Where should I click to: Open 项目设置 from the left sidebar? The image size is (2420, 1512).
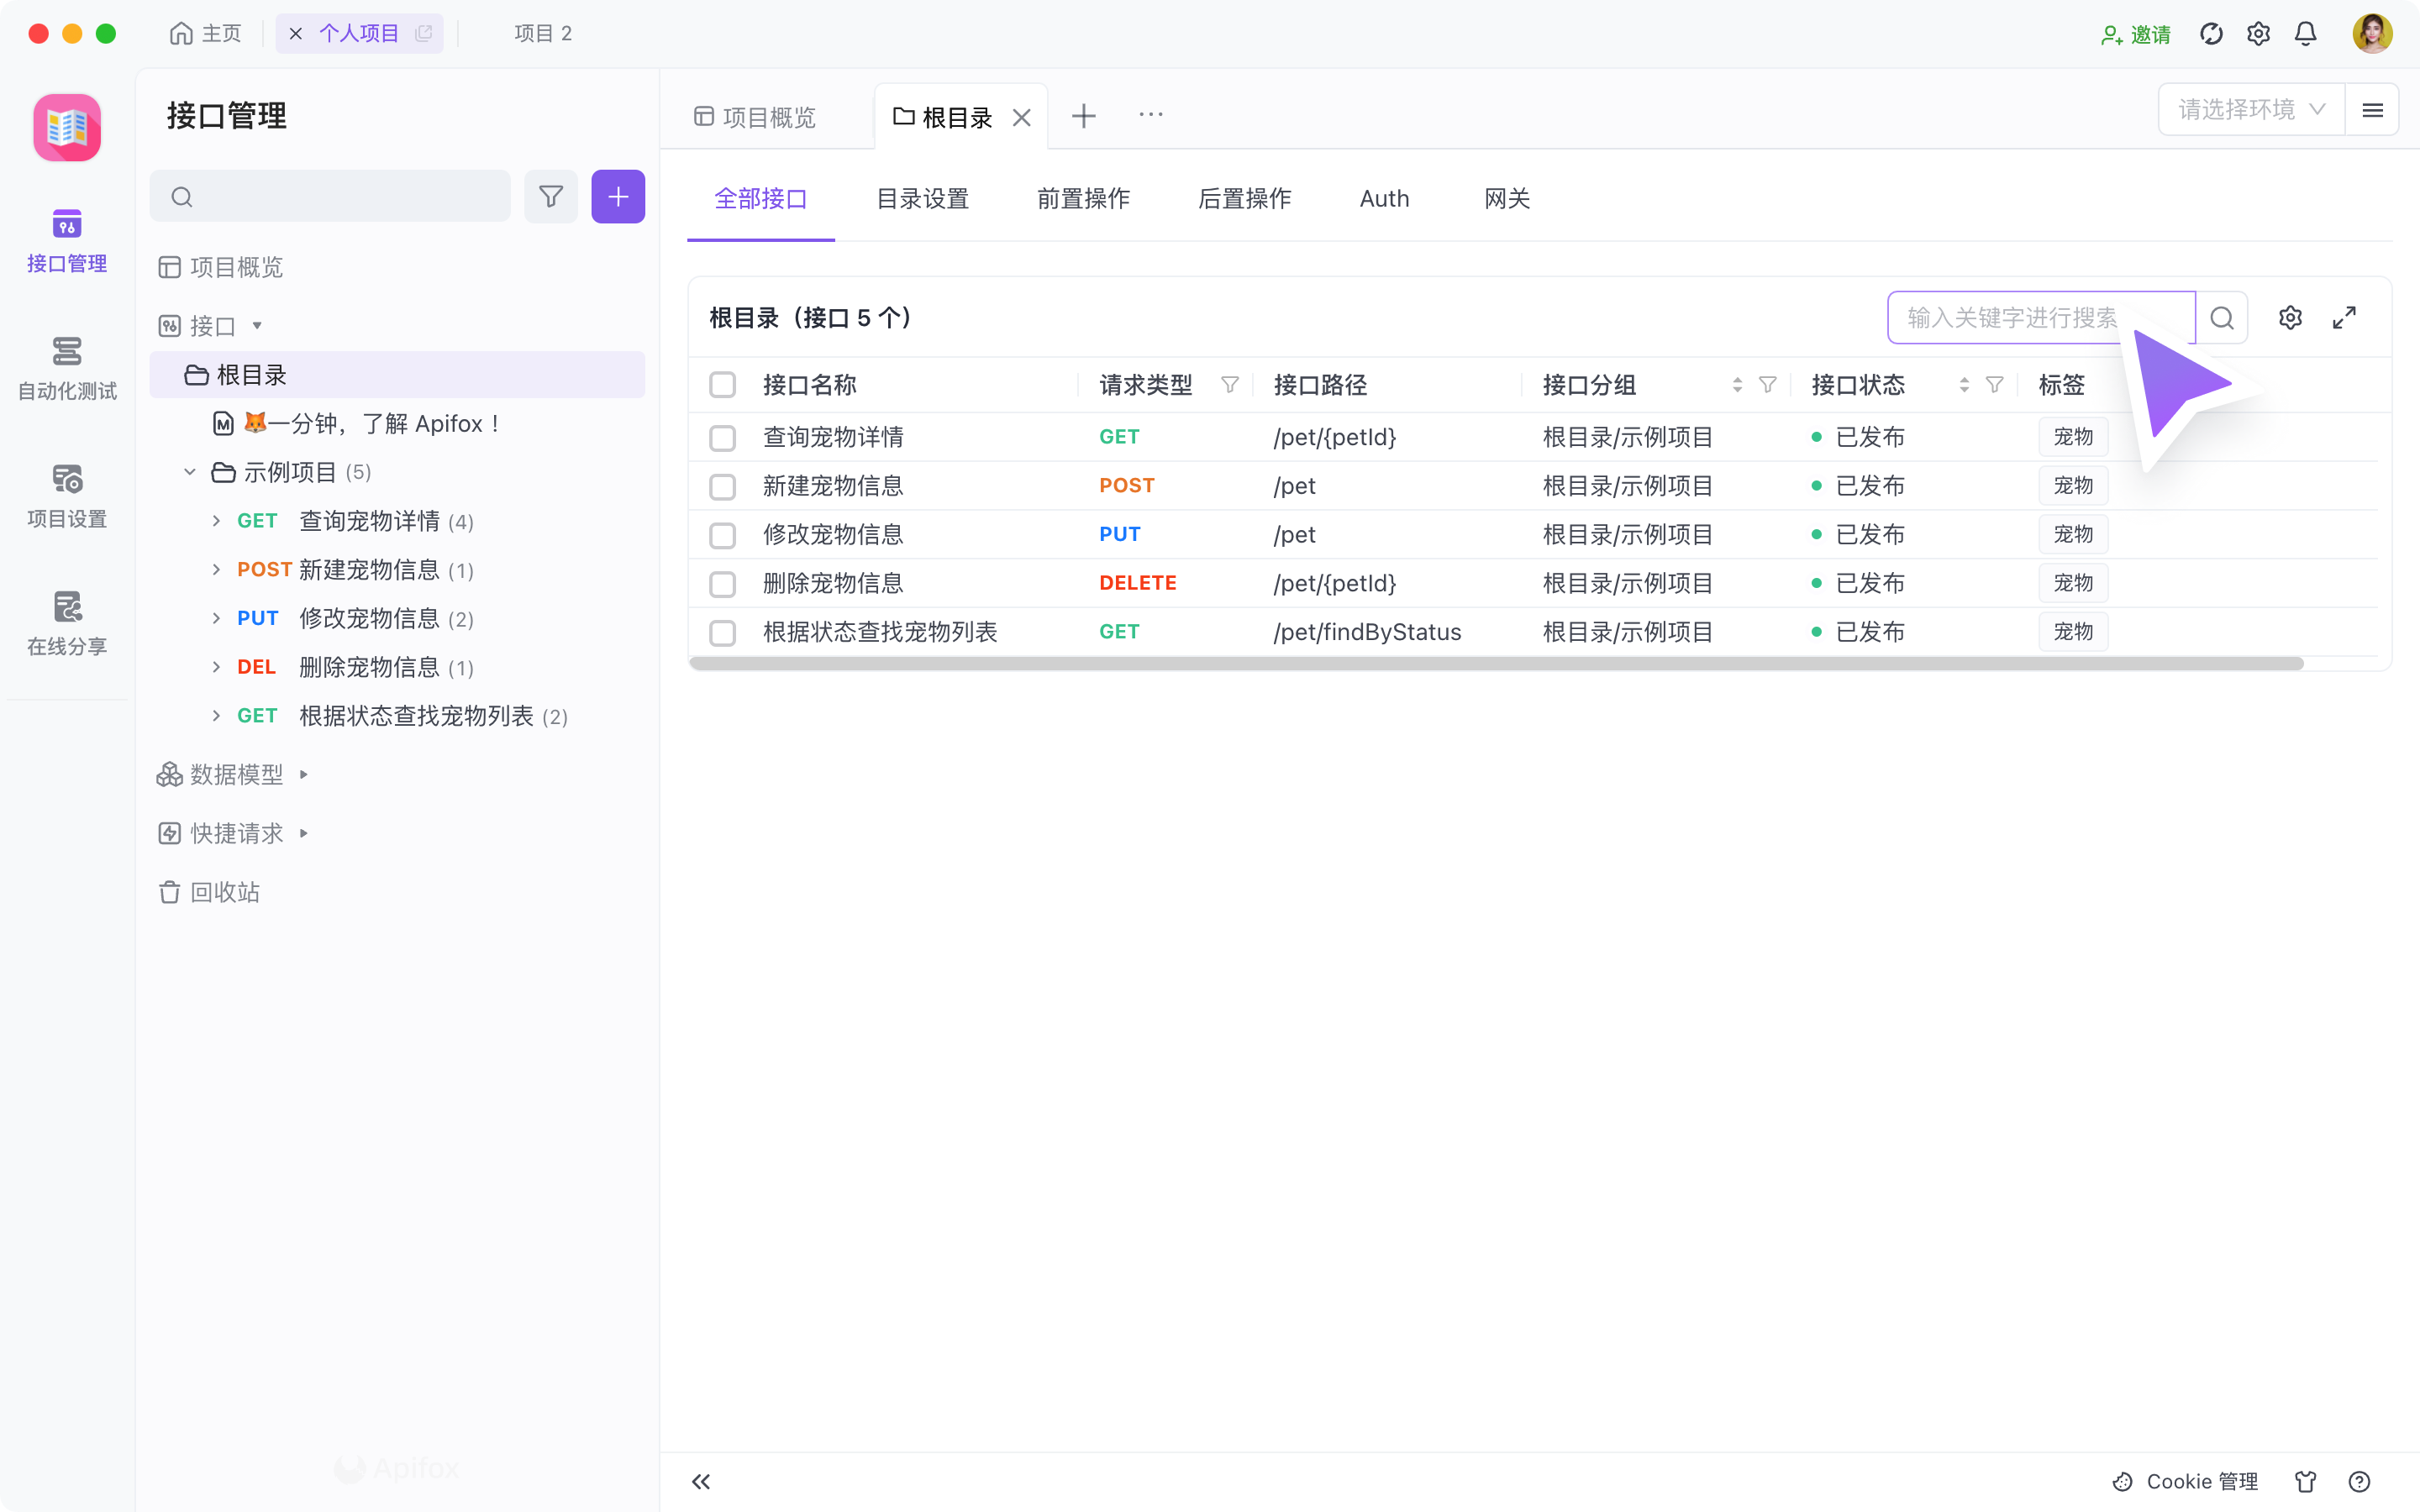pos(66,493)
